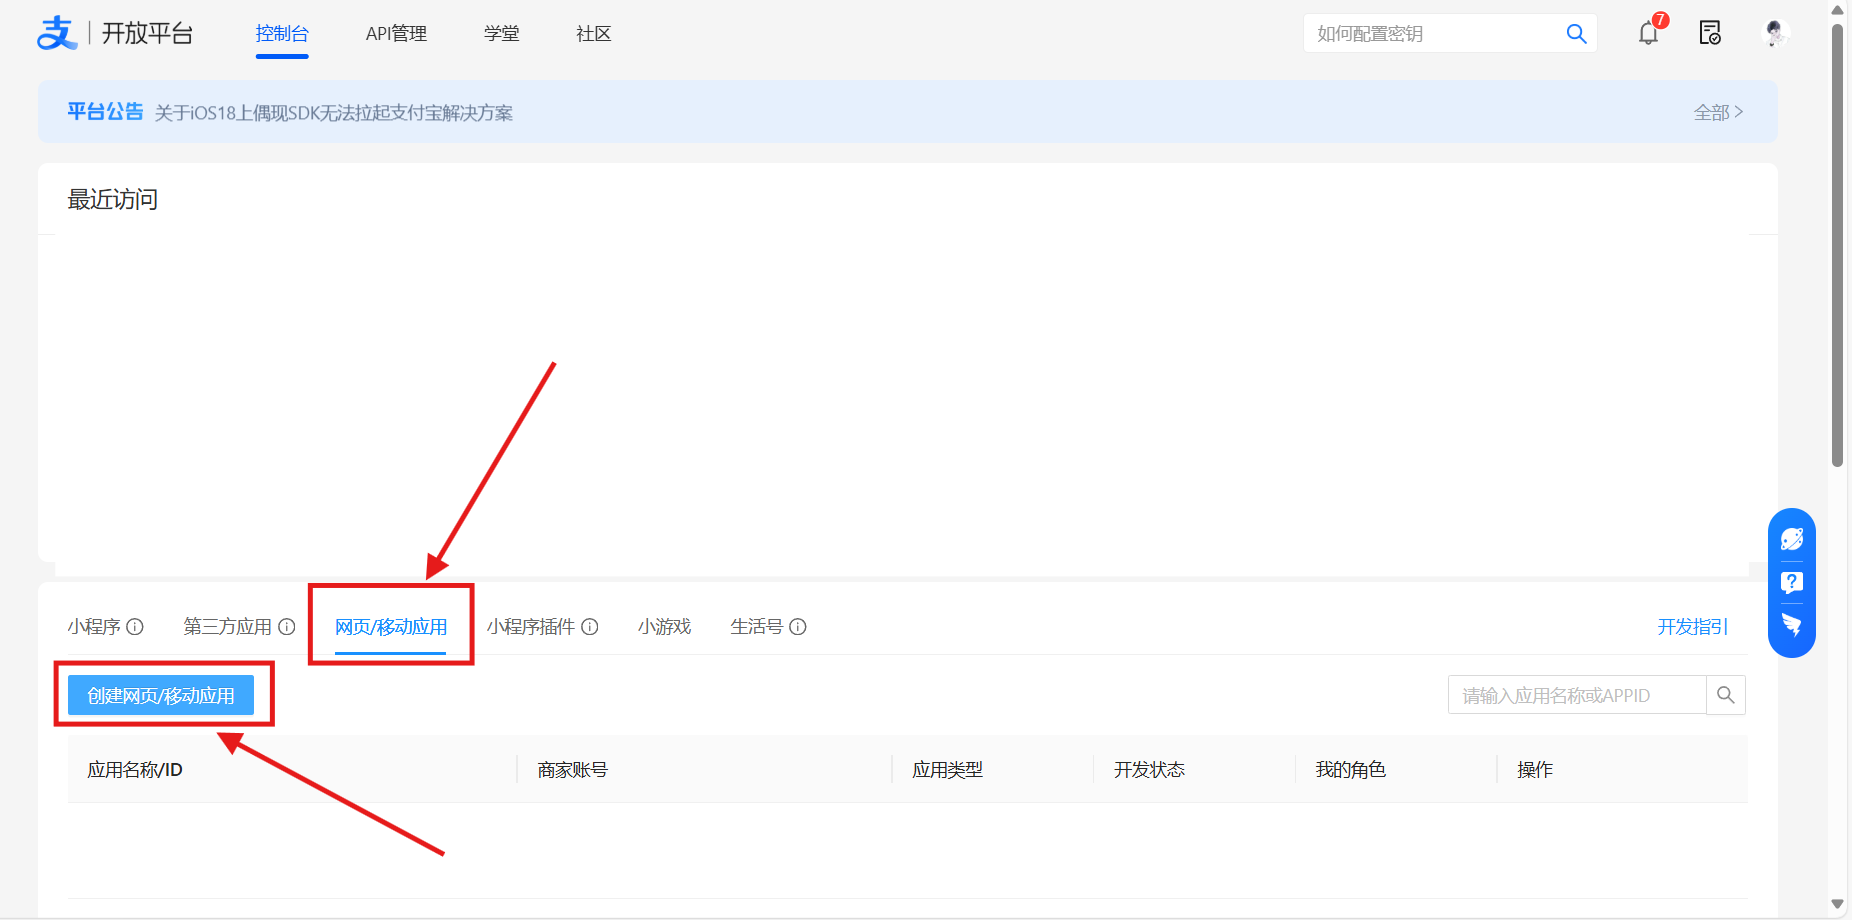Open the 开发指引 link
Viewport: 1852px width, 920px height.
pos(1692,627)
